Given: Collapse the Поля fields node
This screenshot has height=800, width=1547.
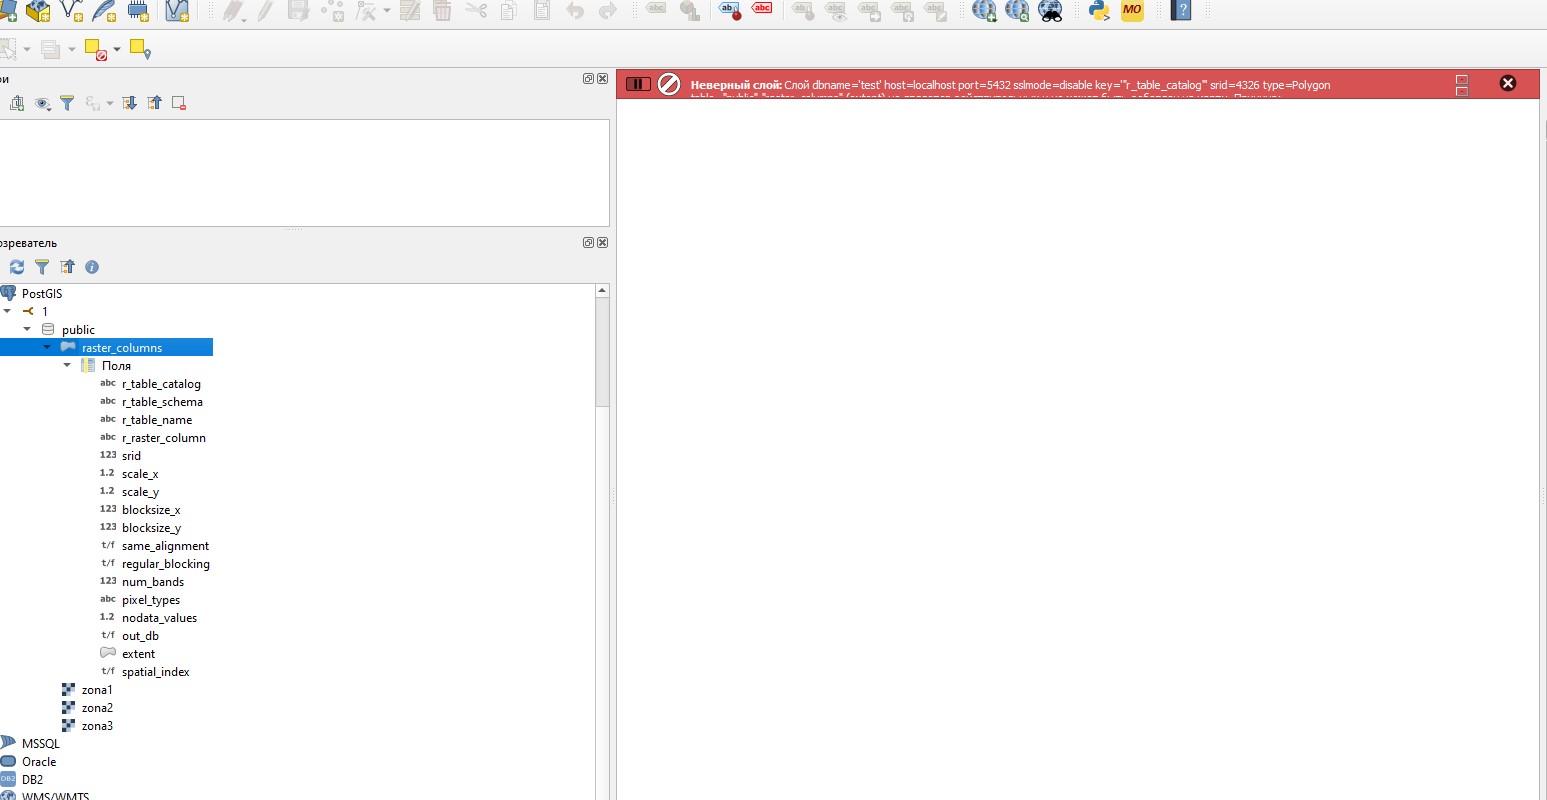Looking at the screenshot, I should (67, 365).
